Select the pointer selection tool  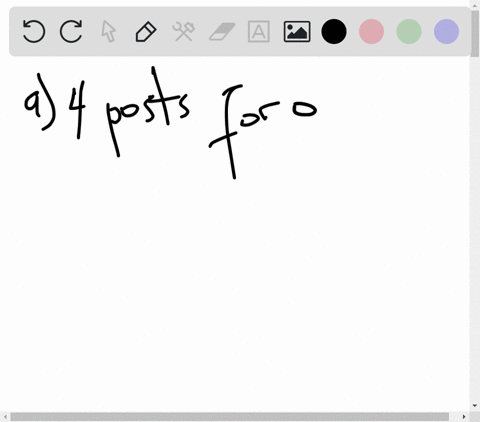109,31
